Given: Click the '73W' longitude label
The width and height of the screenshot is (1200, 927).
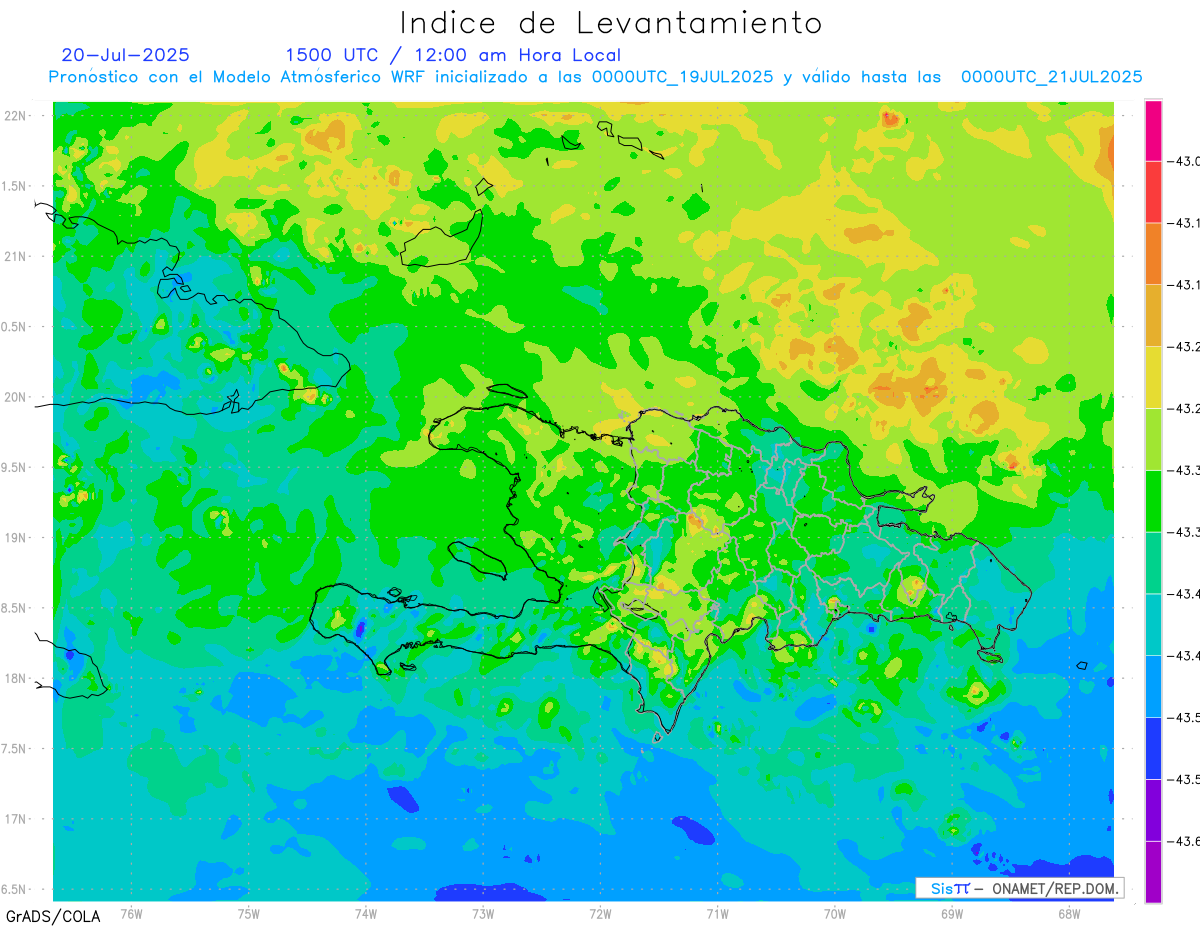Looking at the screenshot, I should 483,914.
